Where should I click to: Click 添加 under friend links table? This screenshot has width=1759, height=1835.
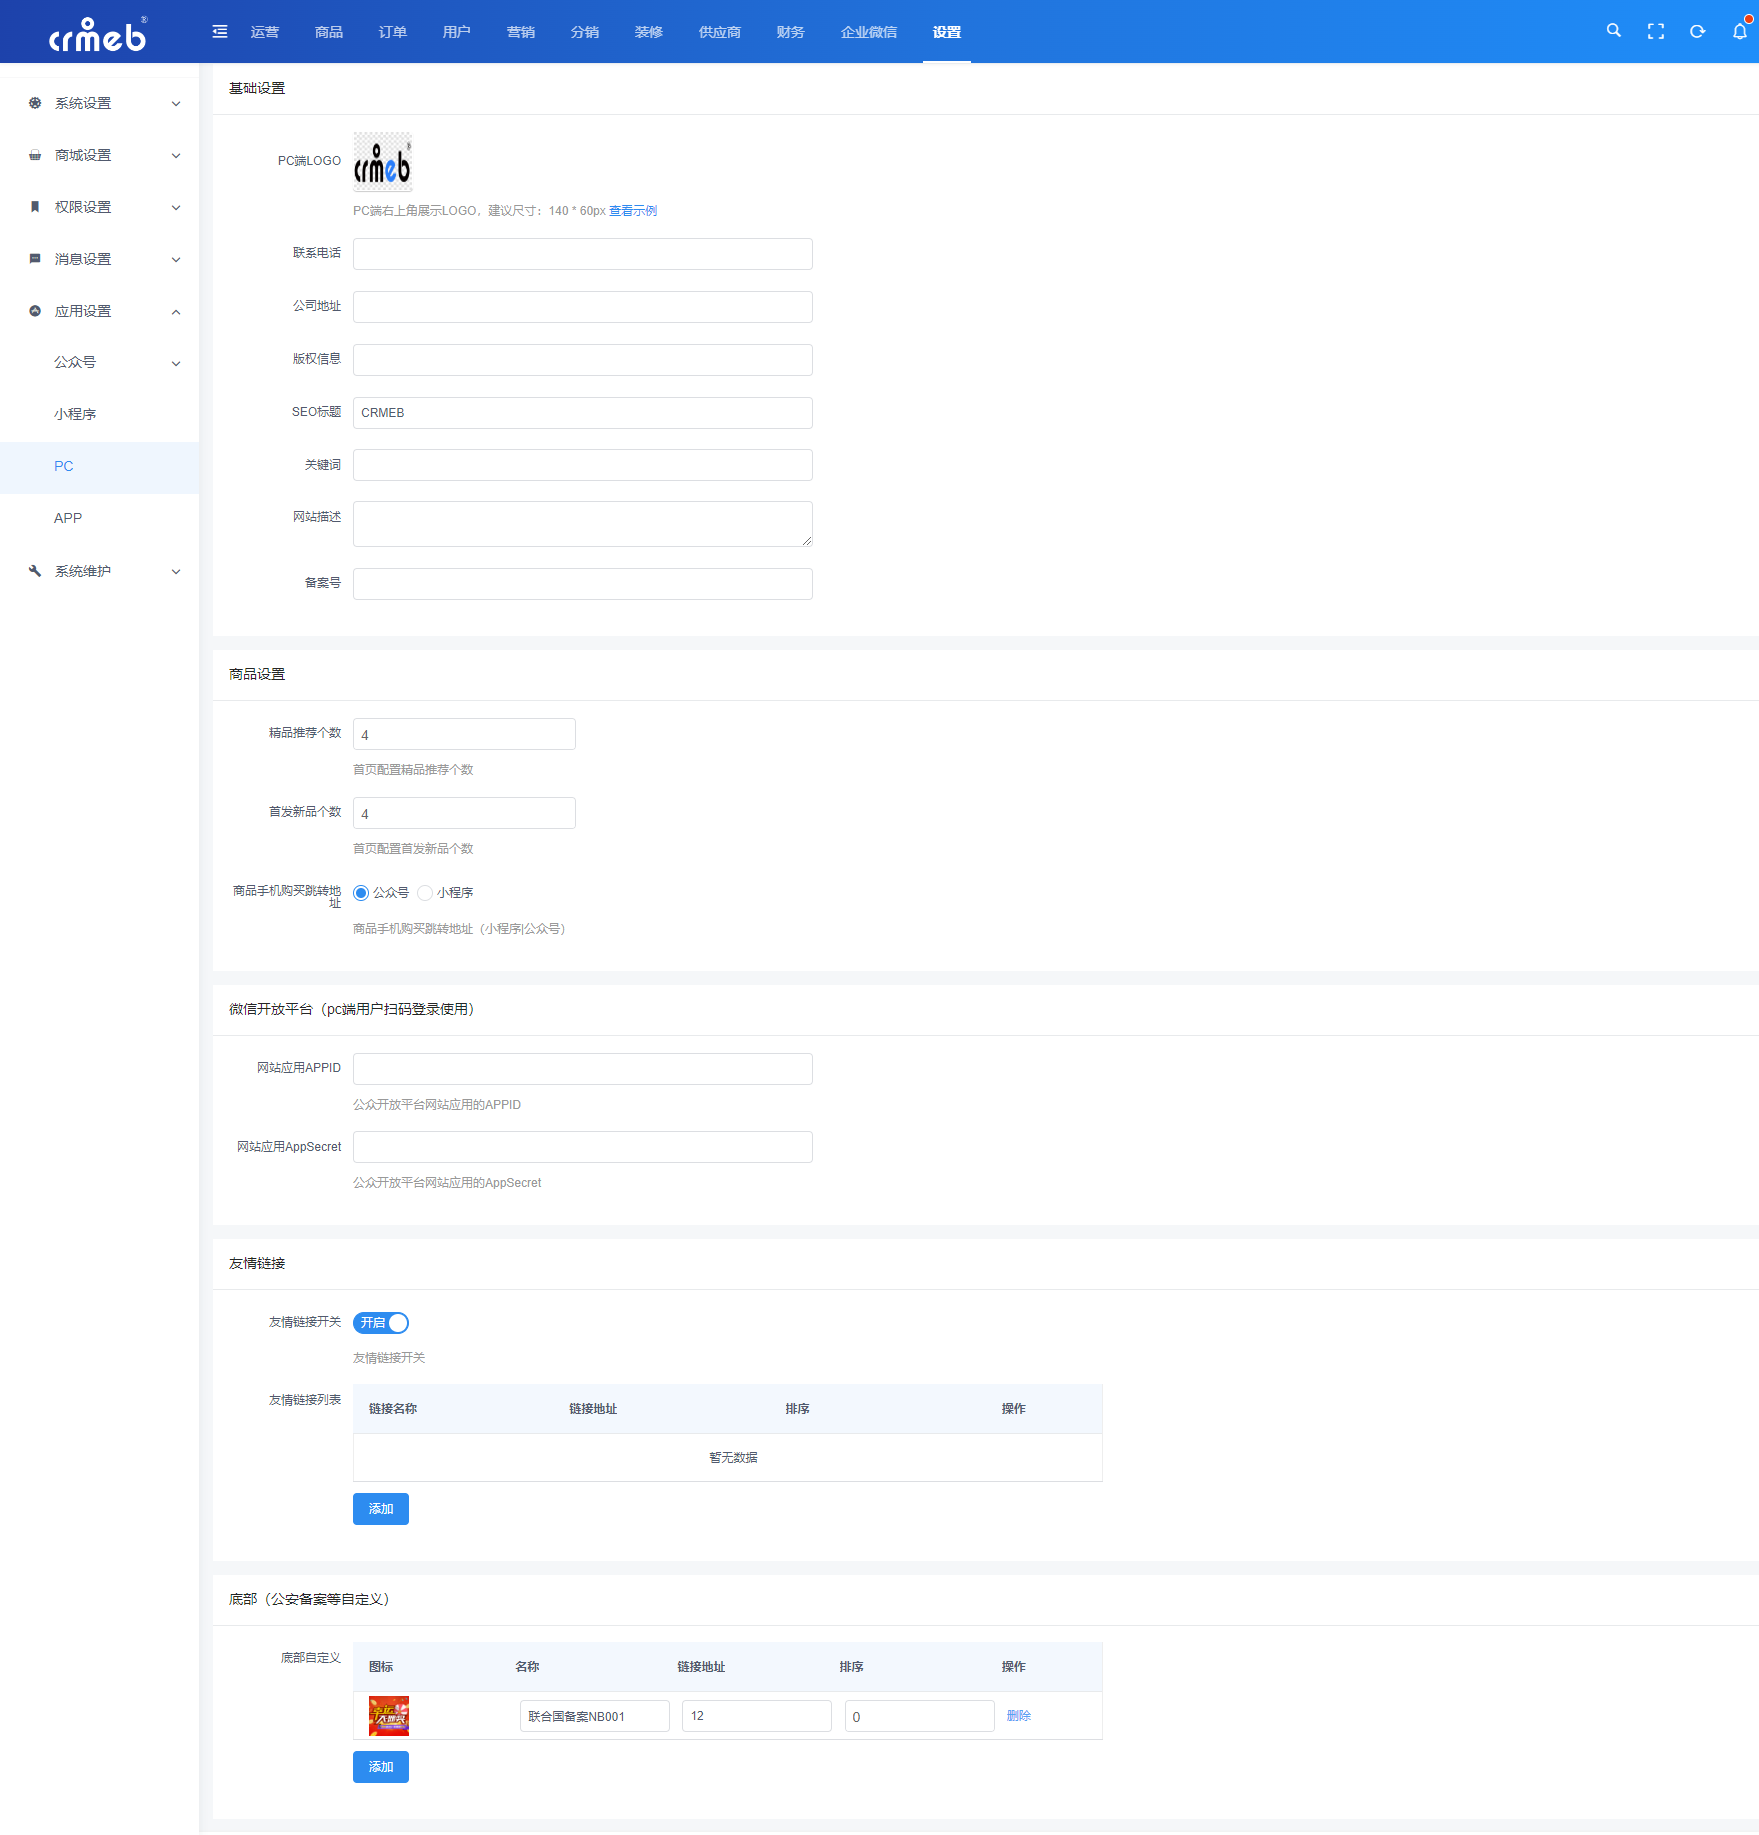pyautogui.click(x=381, y=1508)
